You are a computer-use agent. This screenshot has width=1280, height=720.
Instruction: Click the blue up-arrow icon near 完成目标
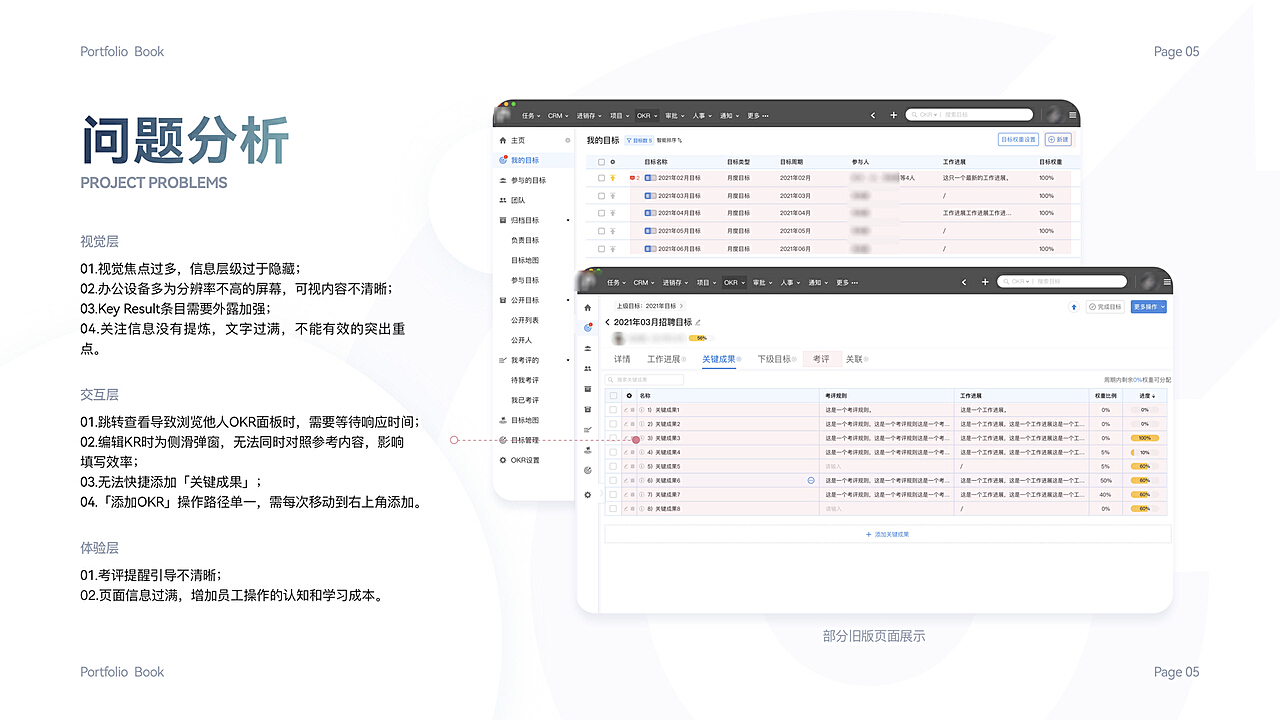(1074, 307)
